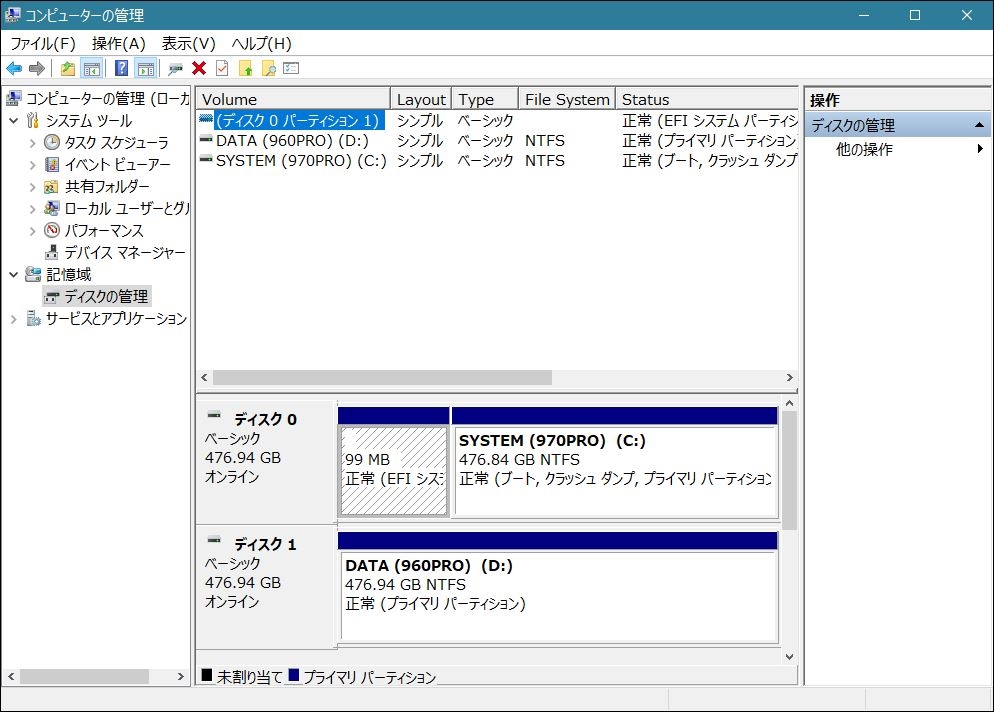
Task: Open the File (ファイル) menu
Action: [x=42, y=44]
